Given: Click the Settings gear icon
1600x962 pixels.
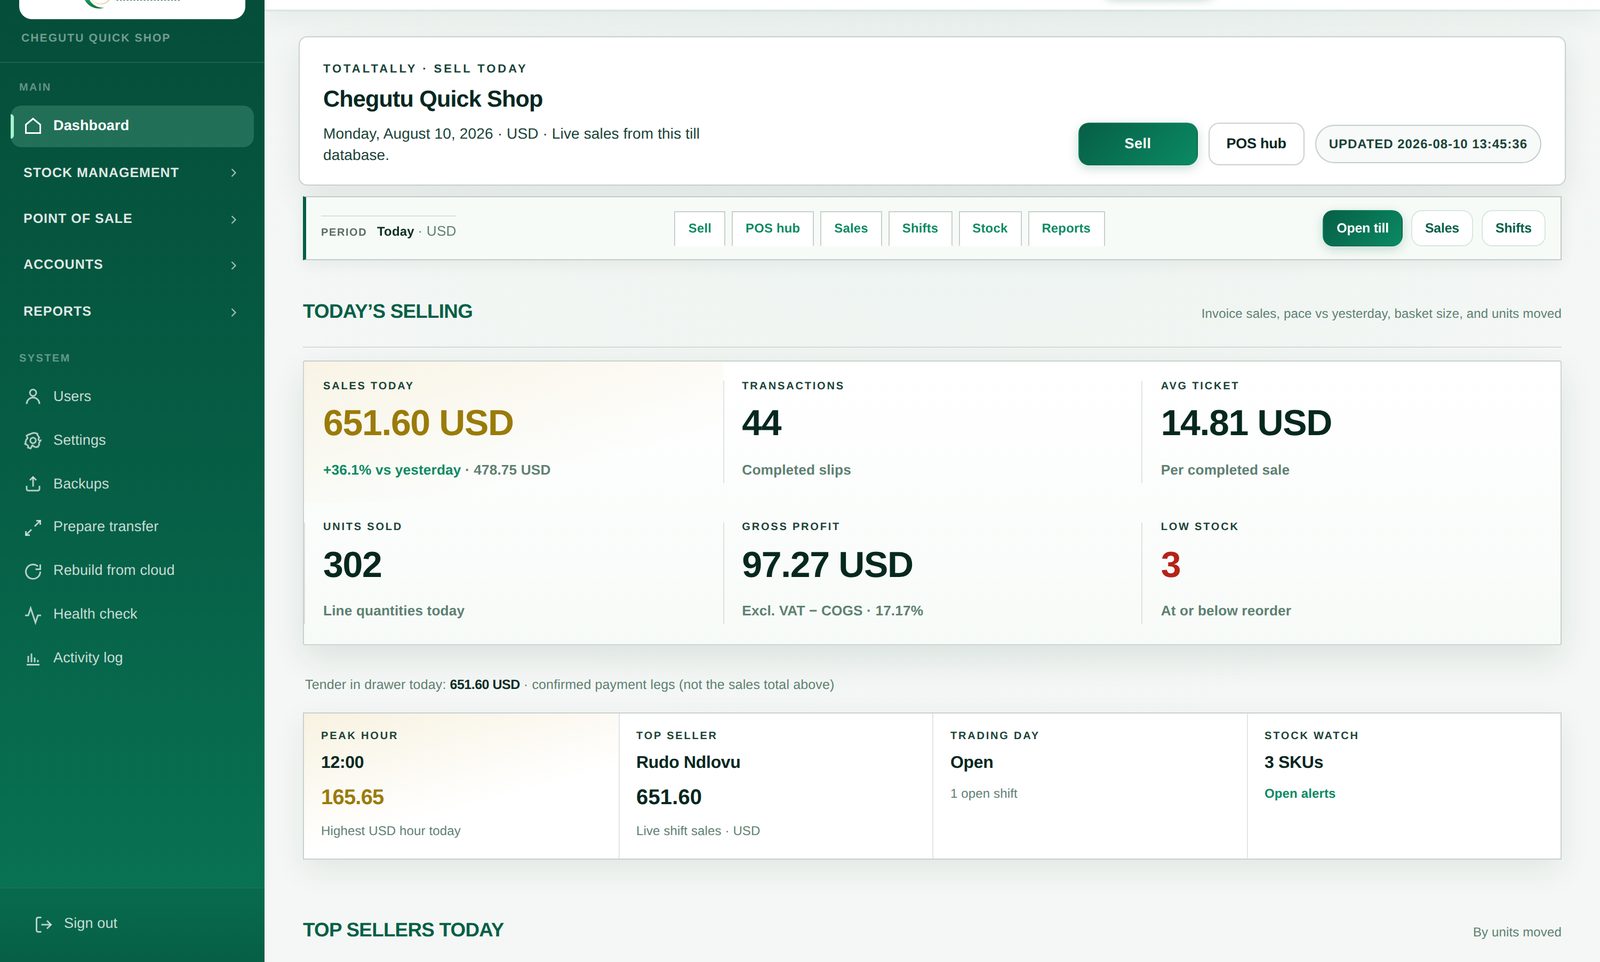Looking at the screenshot, I should point(33,441).
